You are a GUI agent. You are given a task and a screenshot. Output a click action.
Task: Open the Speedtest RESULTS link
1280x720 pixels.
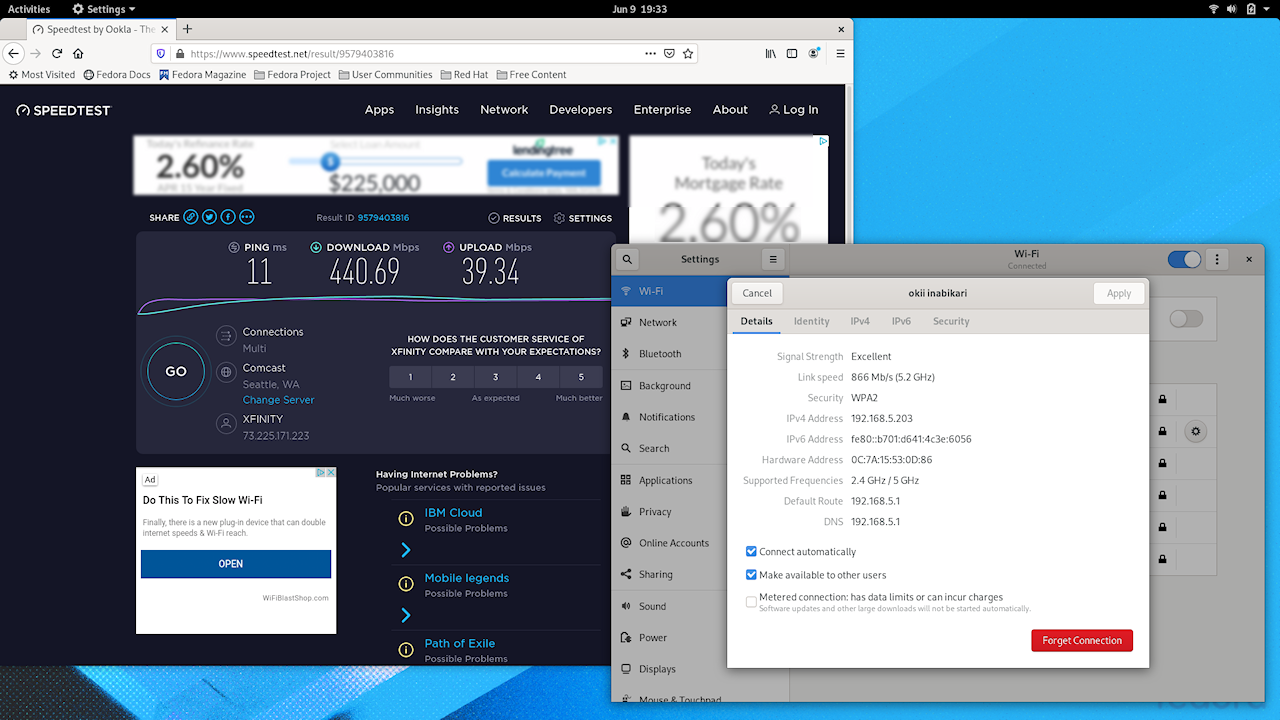pyautogui.click(x=515, y=218)
